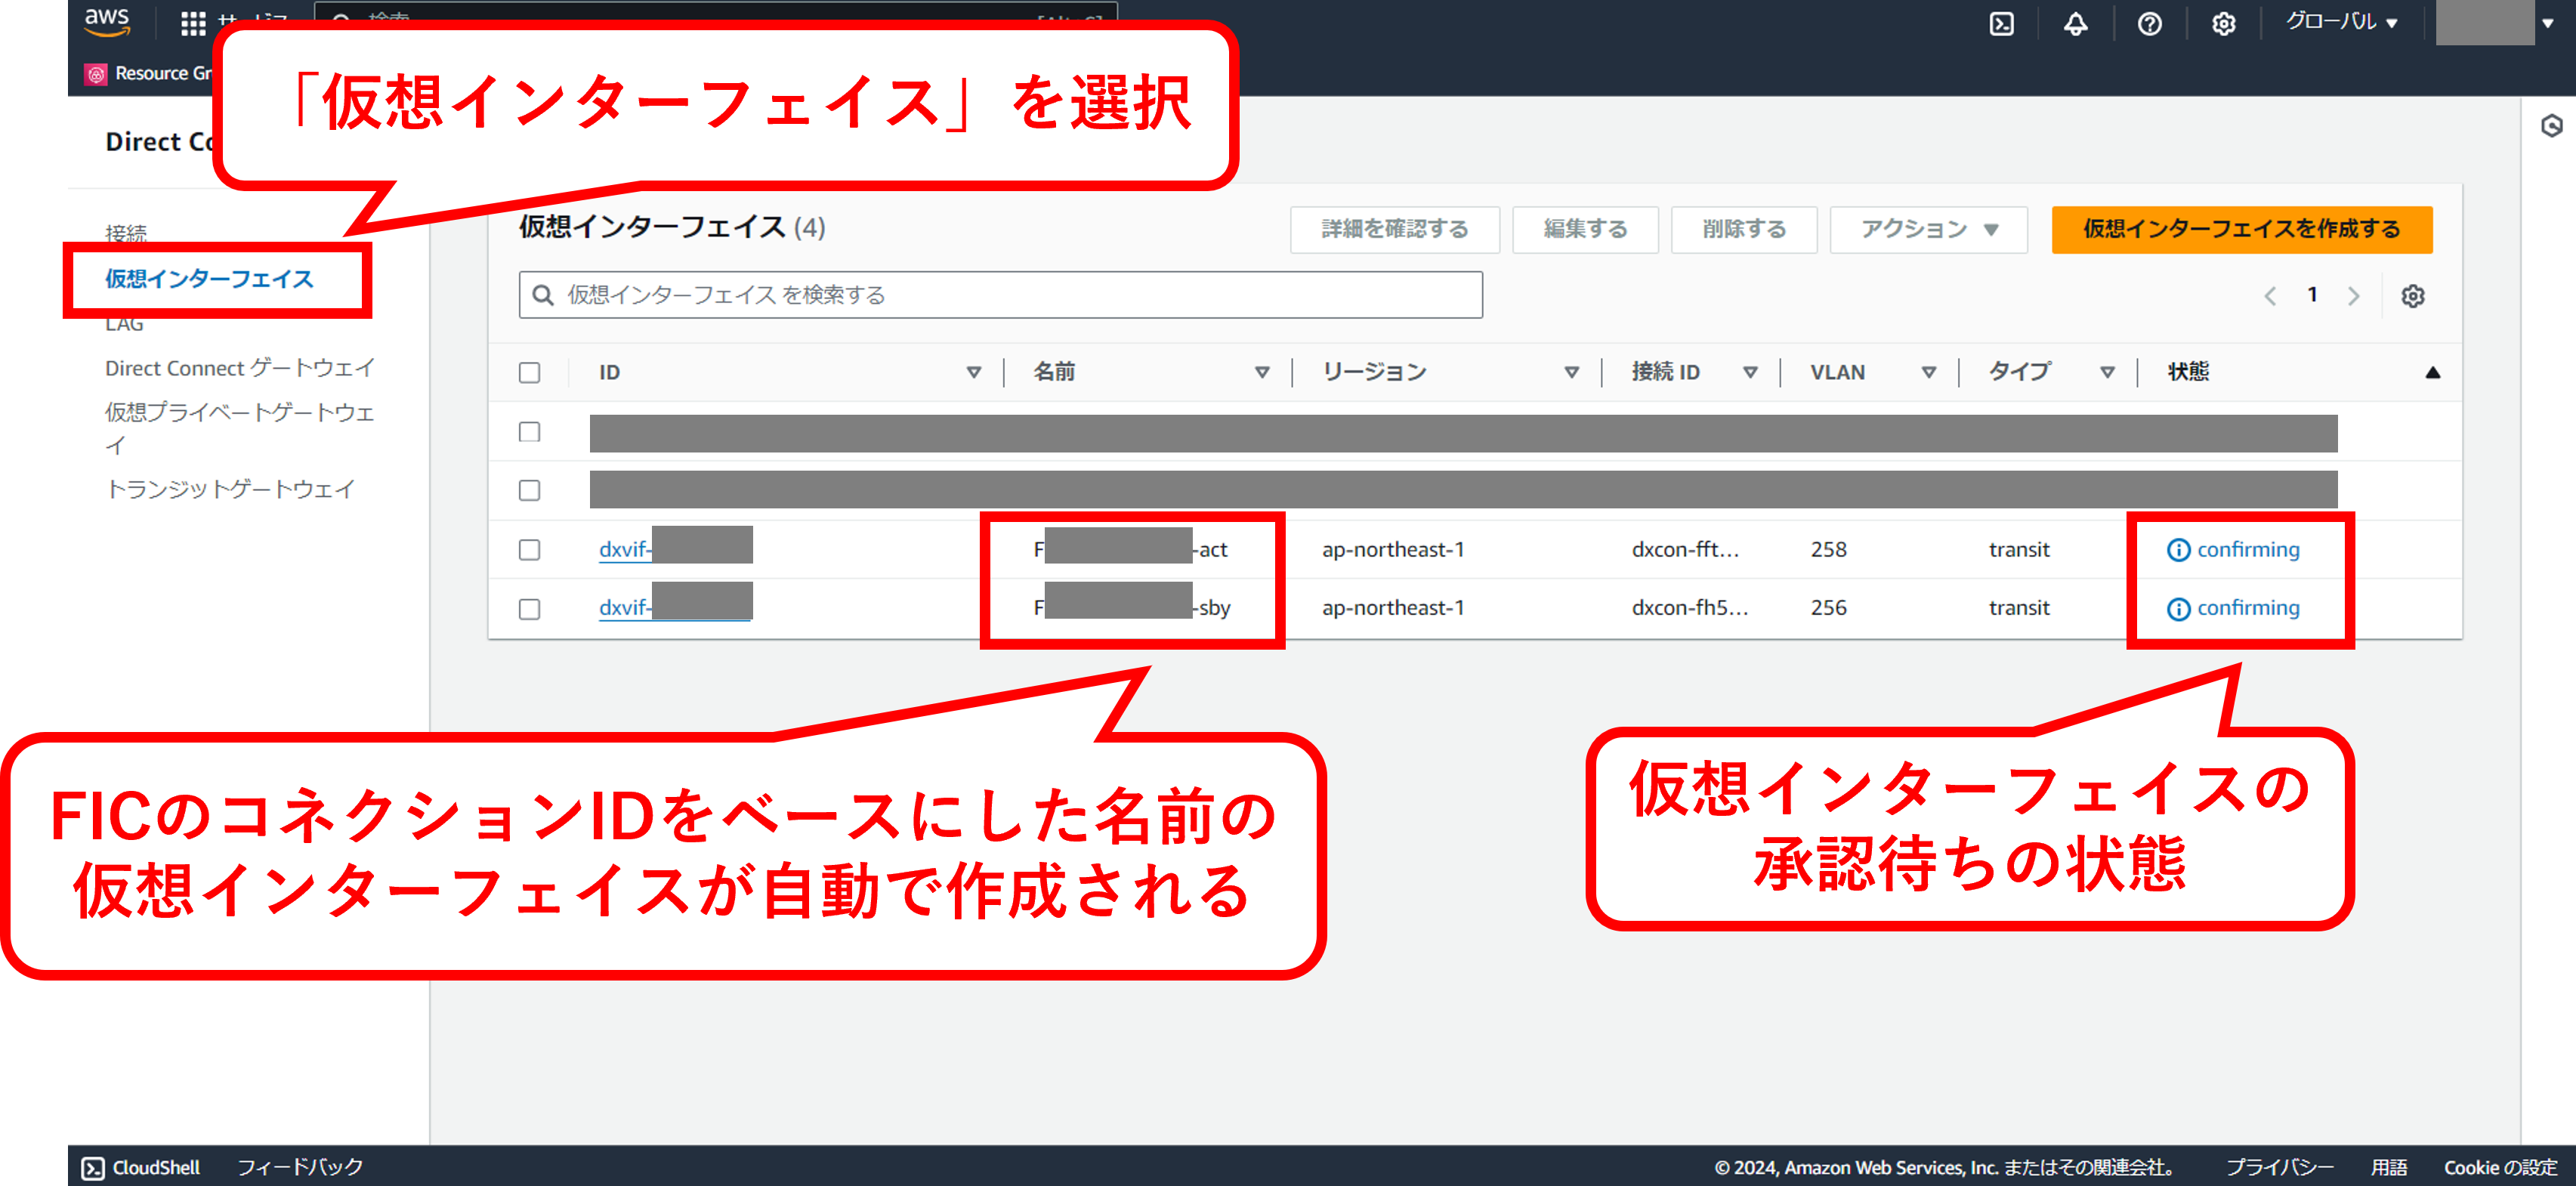Open the AWS home logo
The height and width of the screenshot is (1186, 2576).
click(x=107, y=22)
